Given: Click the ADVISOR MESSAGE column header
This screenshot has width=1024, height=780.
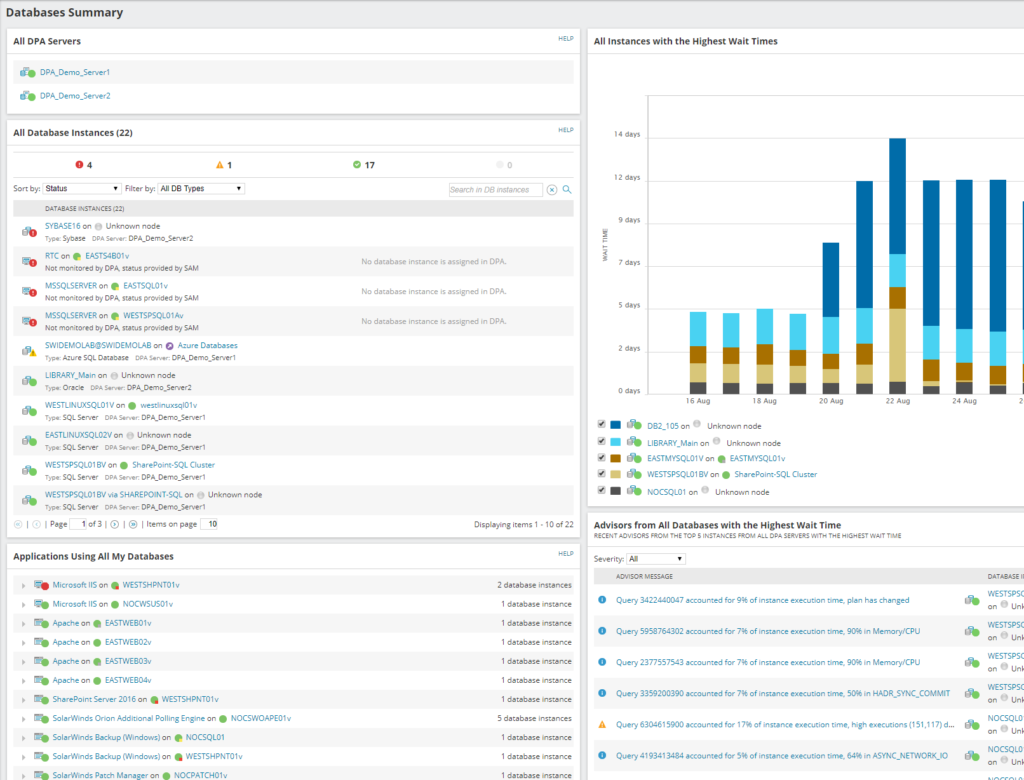Looking at the screenshot, I should point(644,576).
